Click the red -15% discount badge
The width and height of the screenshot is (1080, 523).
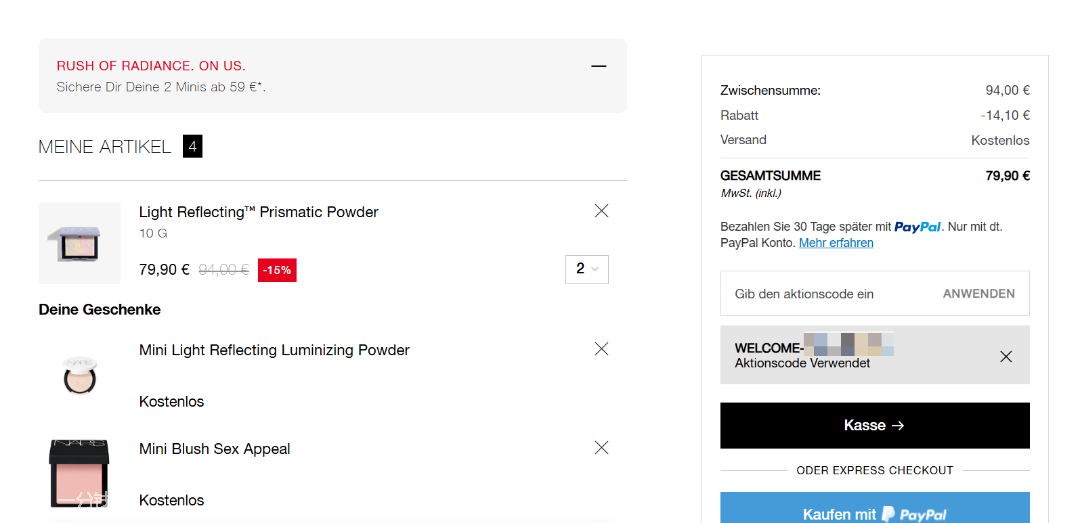pyautogui.click(x=277, y=270)
